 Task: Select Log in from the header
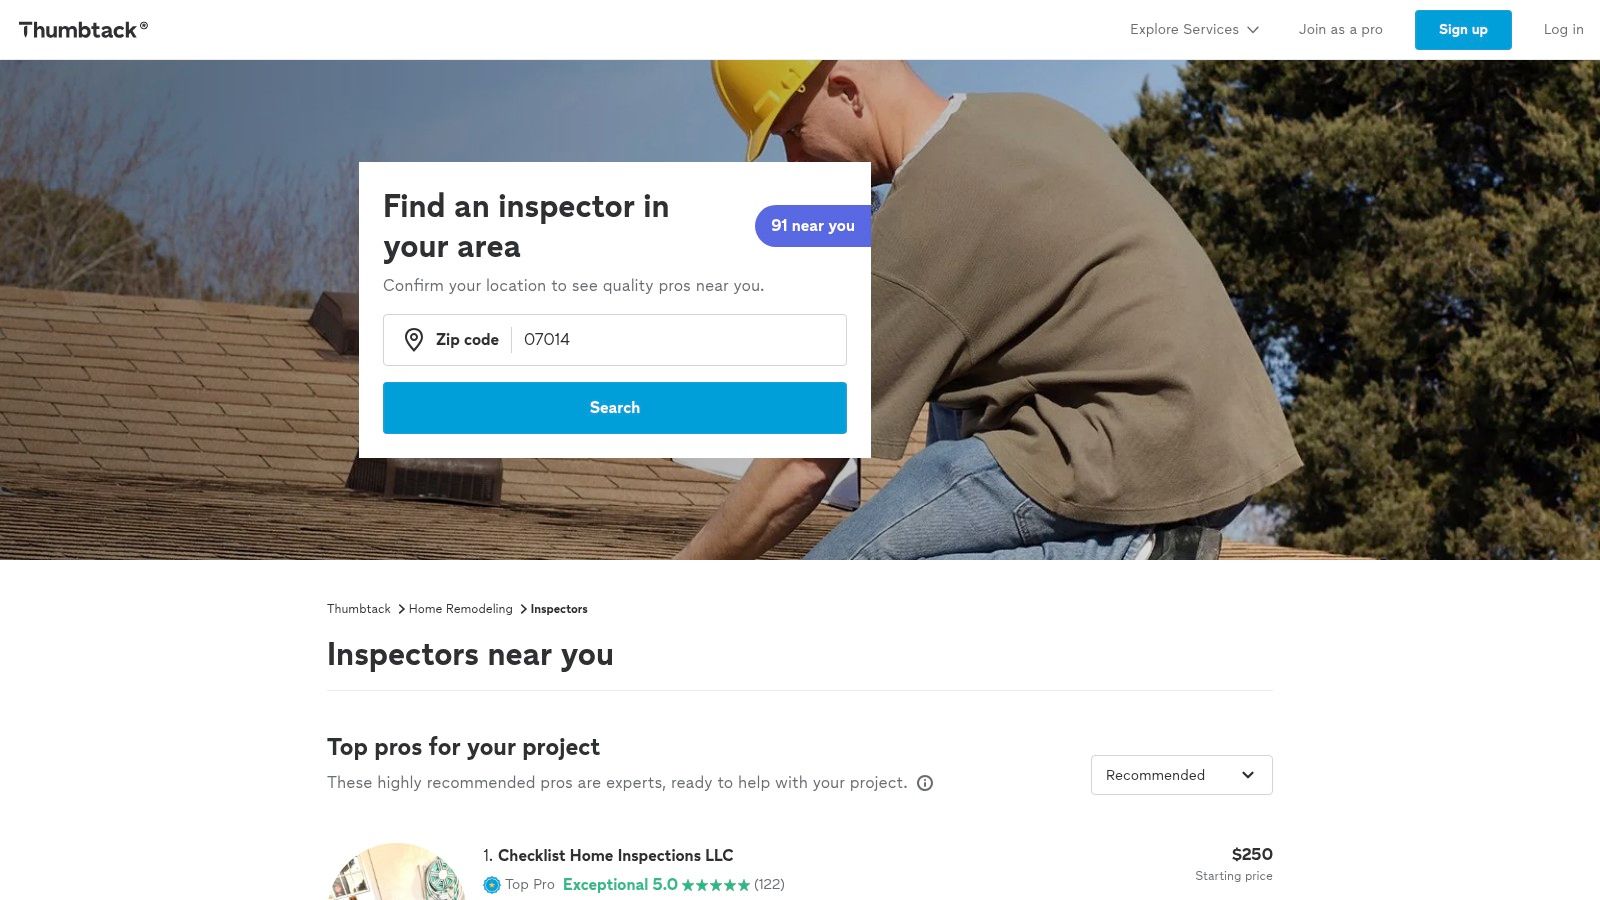[1563, 30]
